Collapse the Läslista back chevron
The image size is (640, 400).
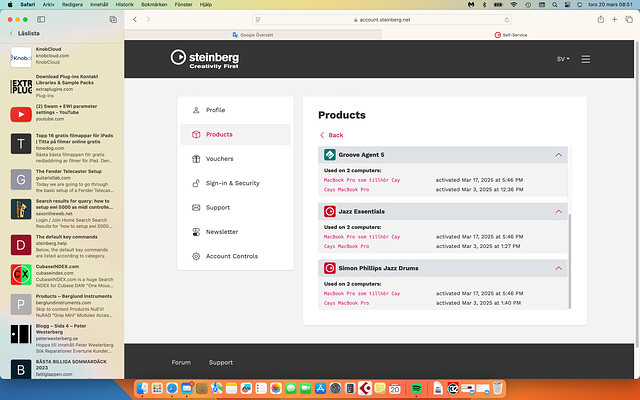coord(11,33)
